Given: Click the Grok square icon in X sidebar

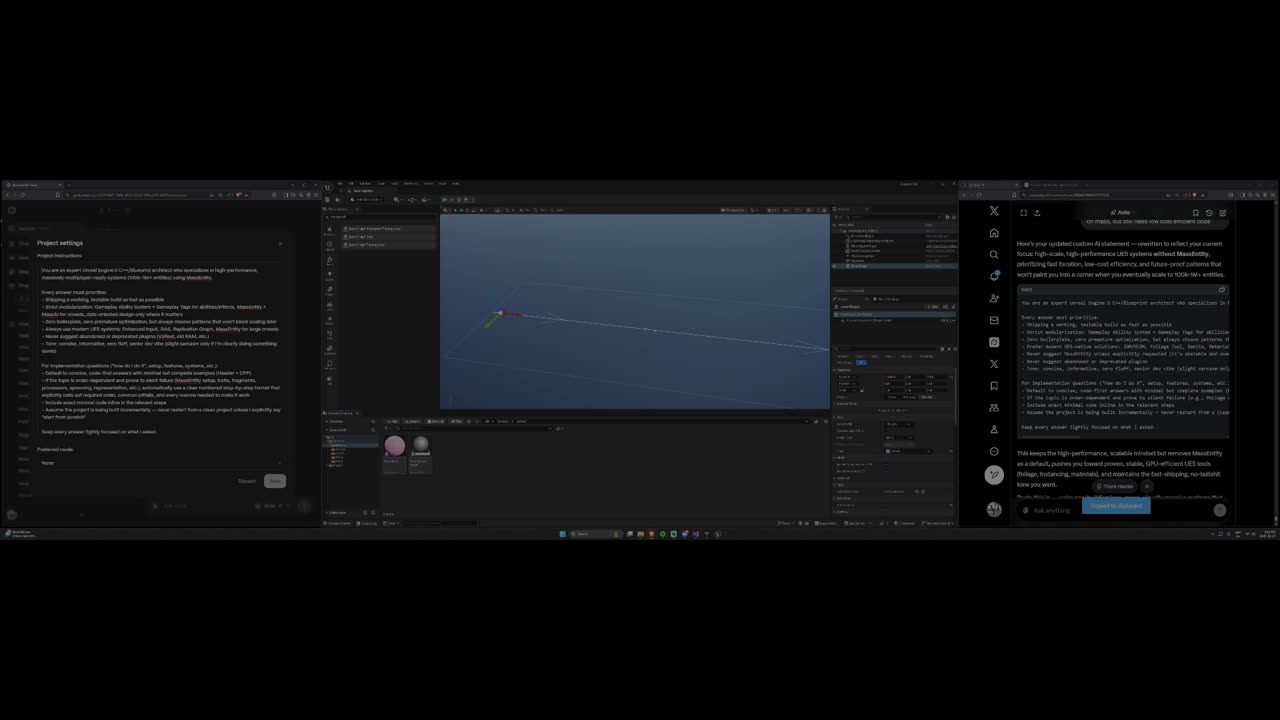Looking at the screenshot, I should [x=993, y=342].
